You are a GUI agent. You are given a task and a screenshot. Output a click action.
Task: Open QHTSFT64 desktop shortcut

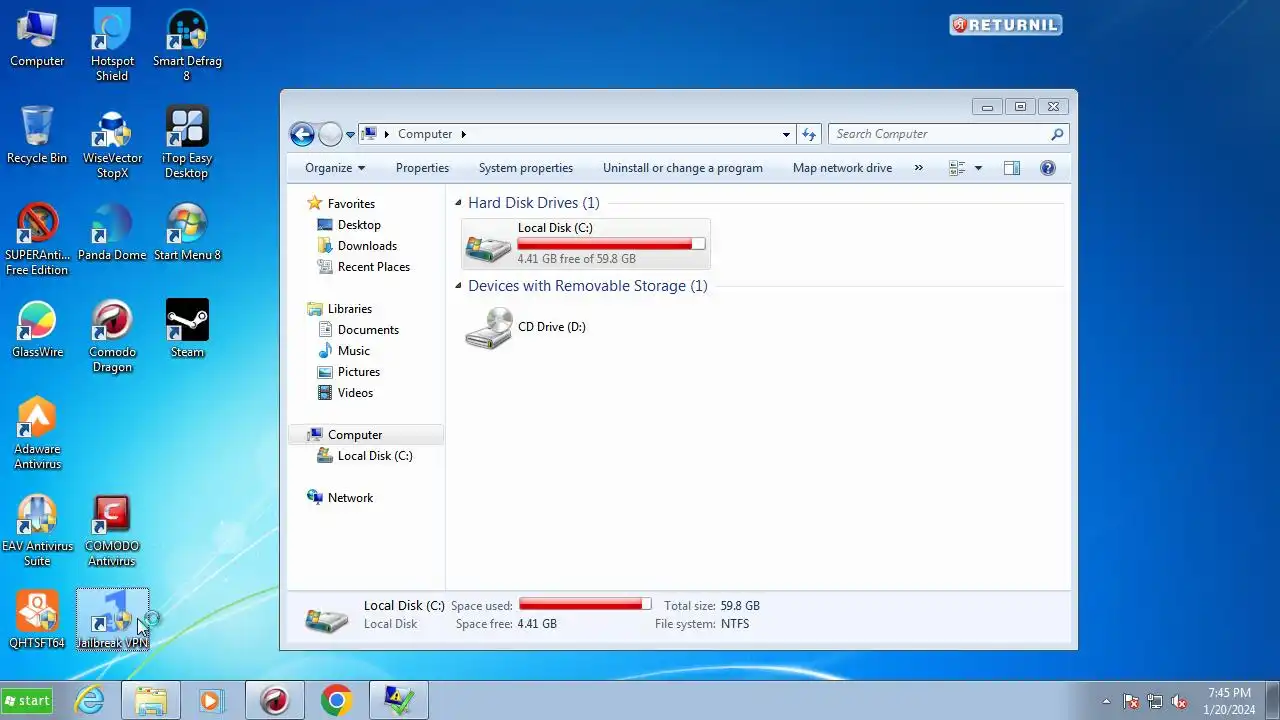click(x=37, y=620)
